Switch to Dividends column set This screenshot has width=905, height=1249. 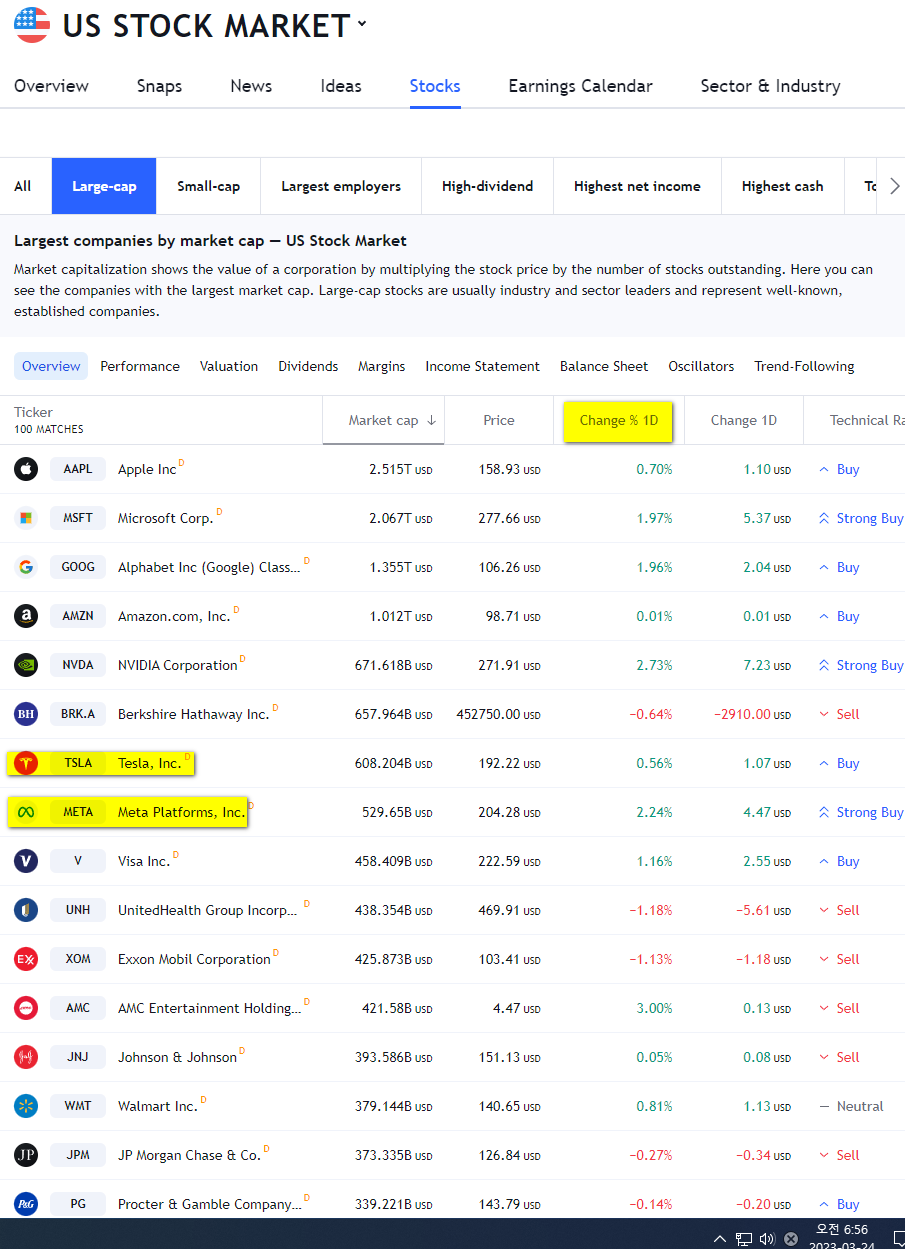[308, 366]
